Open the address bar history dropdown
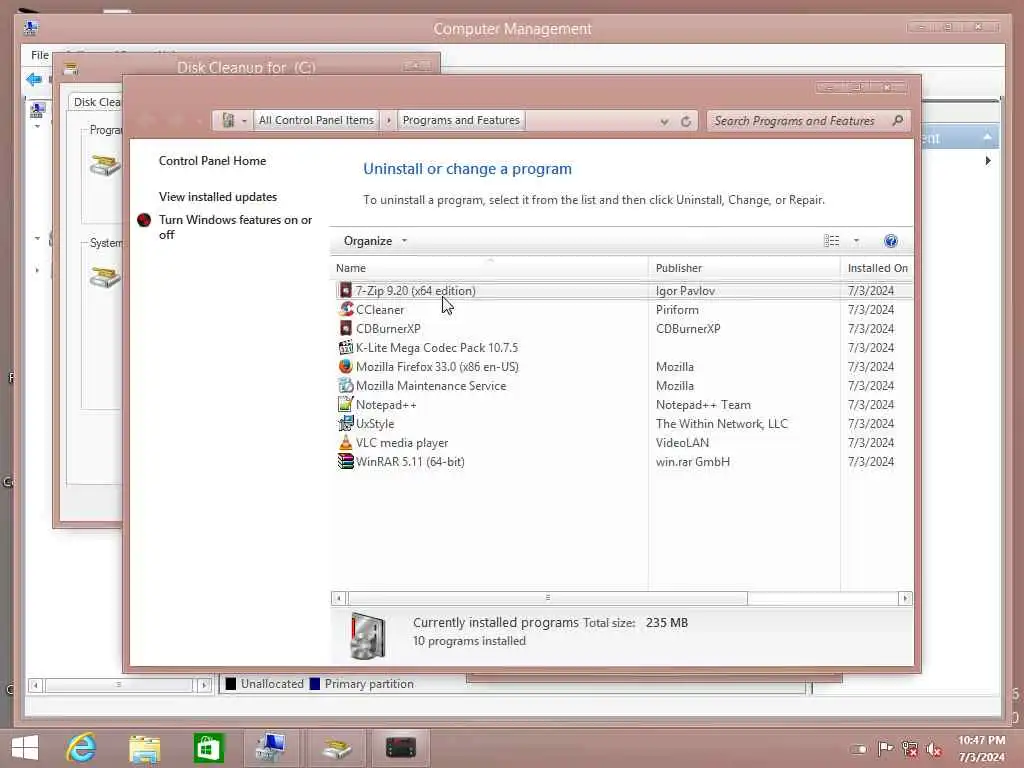 pos(664,121)
